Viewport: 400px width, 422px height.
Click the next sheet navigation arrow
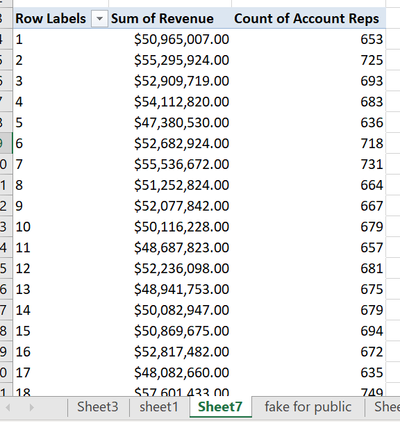[31, 407]
